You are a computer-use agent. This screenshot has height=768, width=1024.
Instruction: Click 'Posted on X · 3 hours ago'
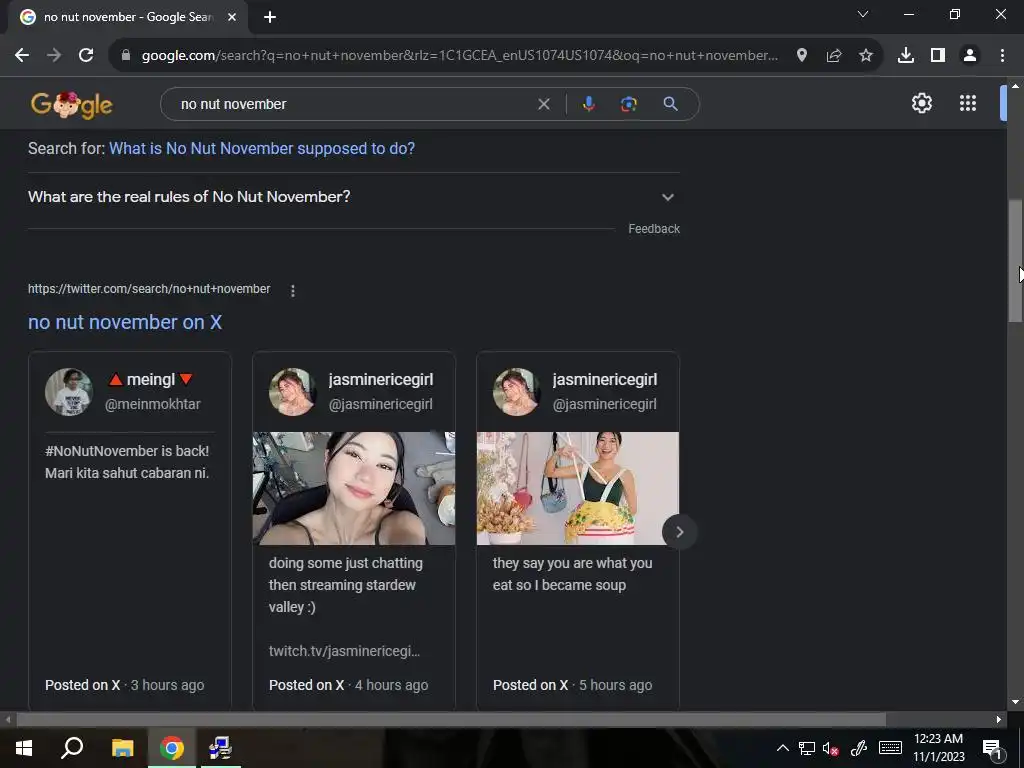tap(125, 685)
